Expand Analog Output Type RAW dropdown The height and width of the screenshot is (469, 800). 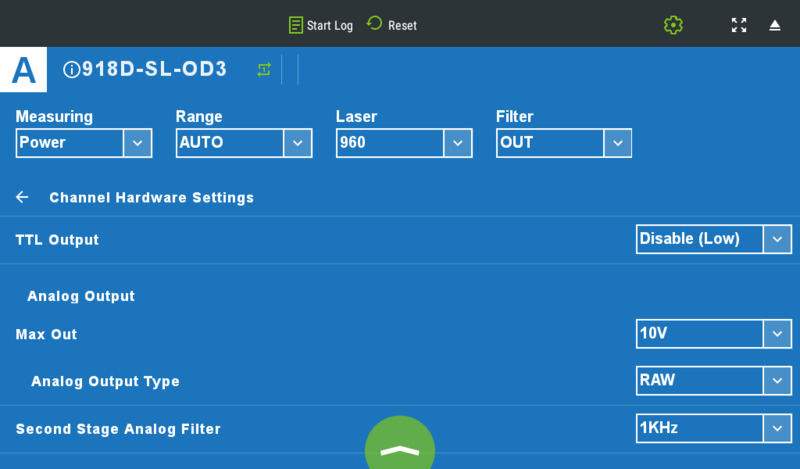pos(713,381)
